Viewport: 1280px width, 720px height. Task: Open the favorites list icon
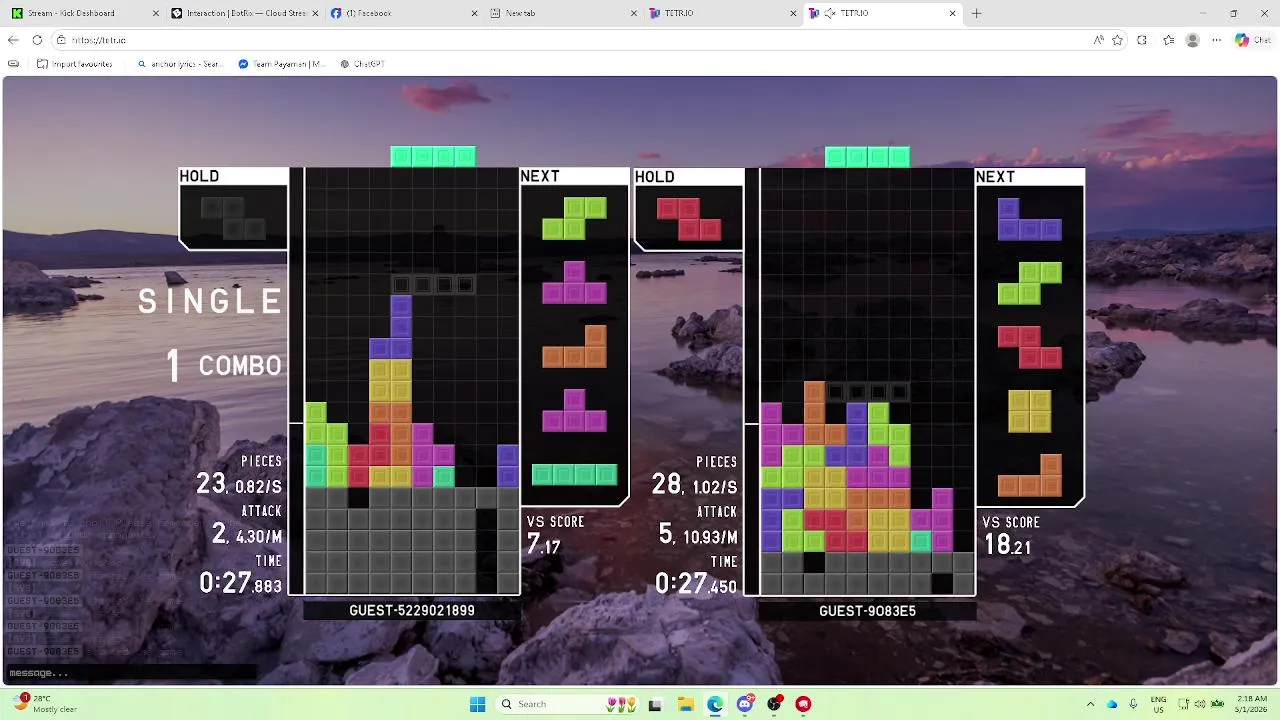(x=1168, y=40)
